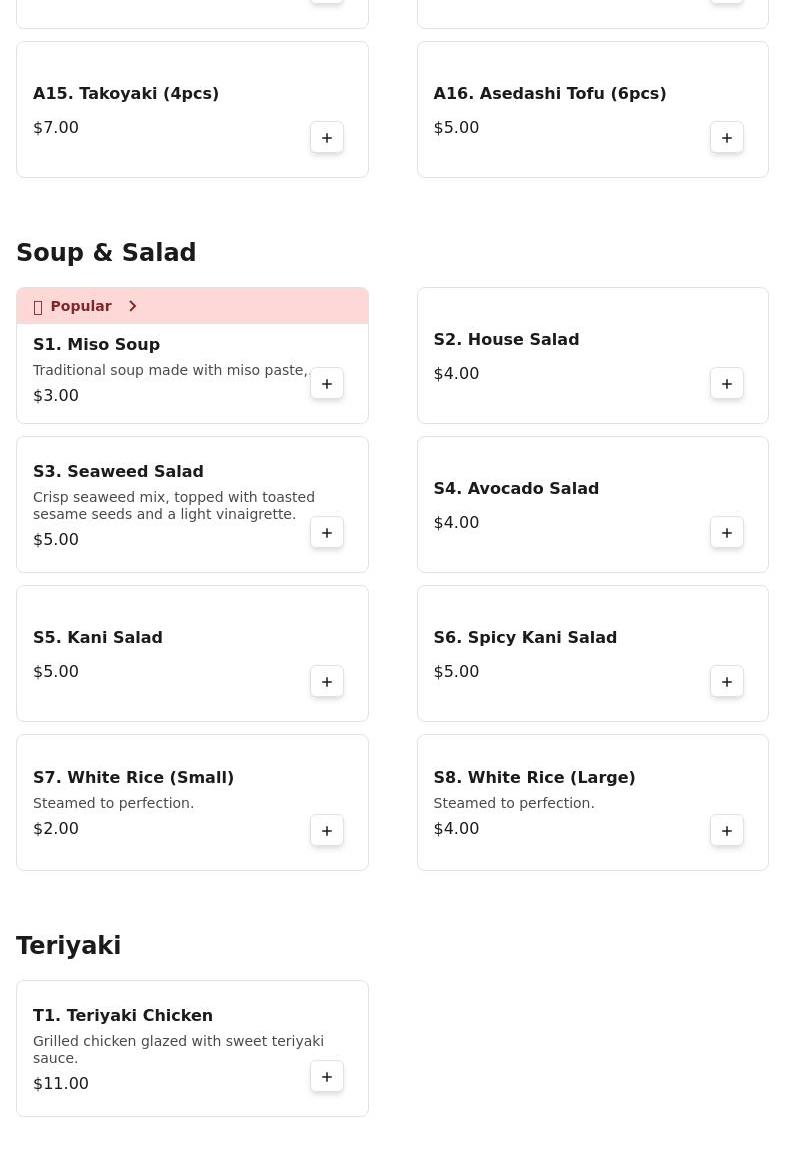Add S8 White Rice (Large)
Viewport: 785px width, 1154px height.
pyautogui.click(x=727, y=831)
